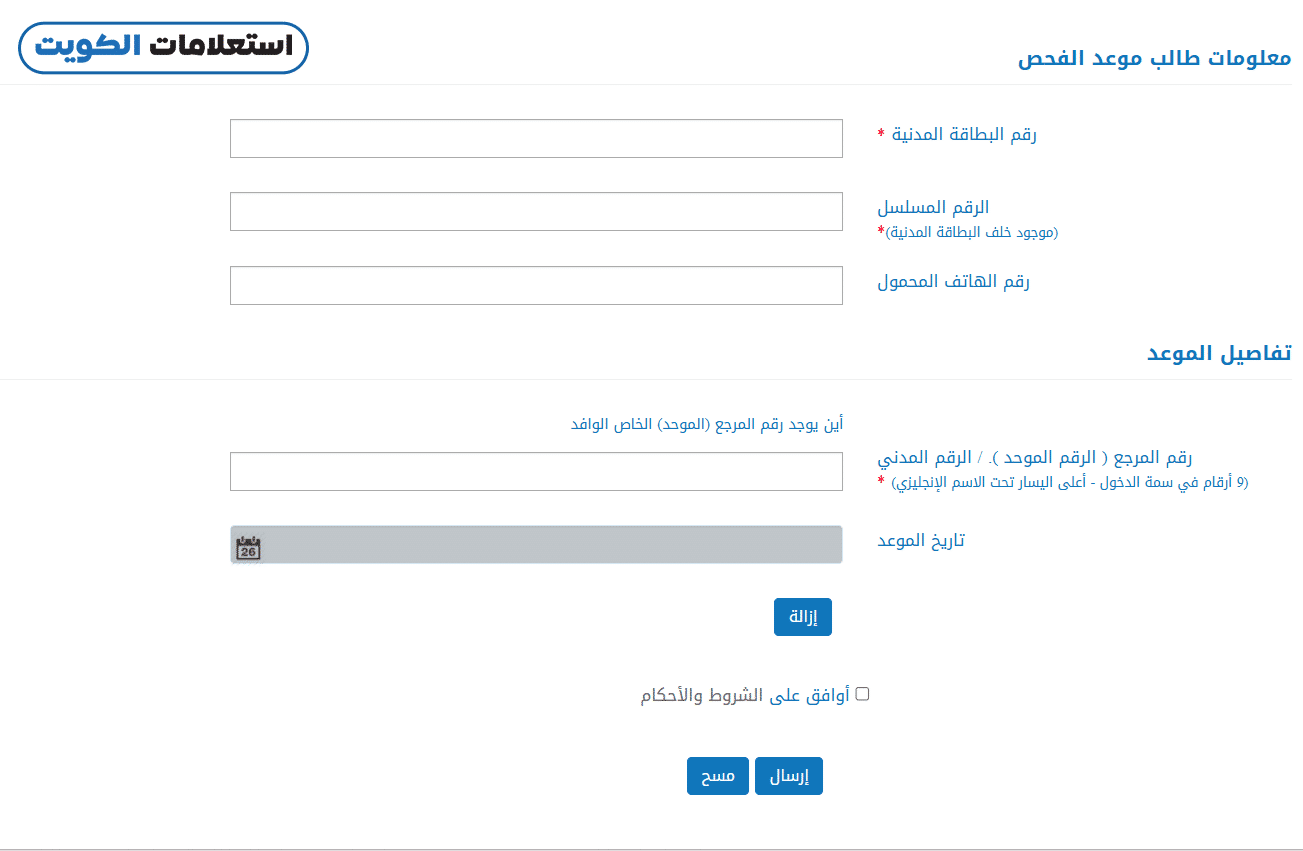Tick the أوافق على الشروط والأحكام checkbox

[x=862, y=694]
